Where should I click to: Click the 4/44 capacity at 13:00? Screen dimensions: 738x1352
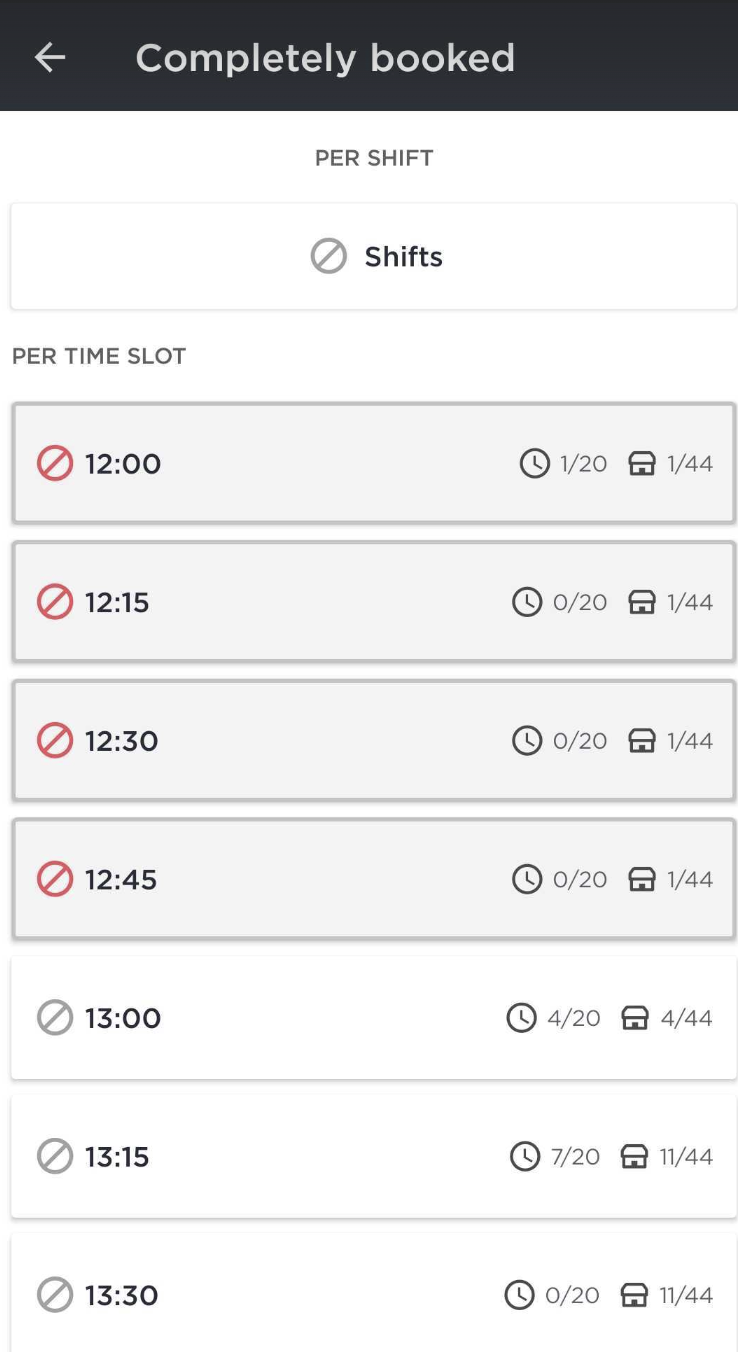click(x=686, y=1018)
